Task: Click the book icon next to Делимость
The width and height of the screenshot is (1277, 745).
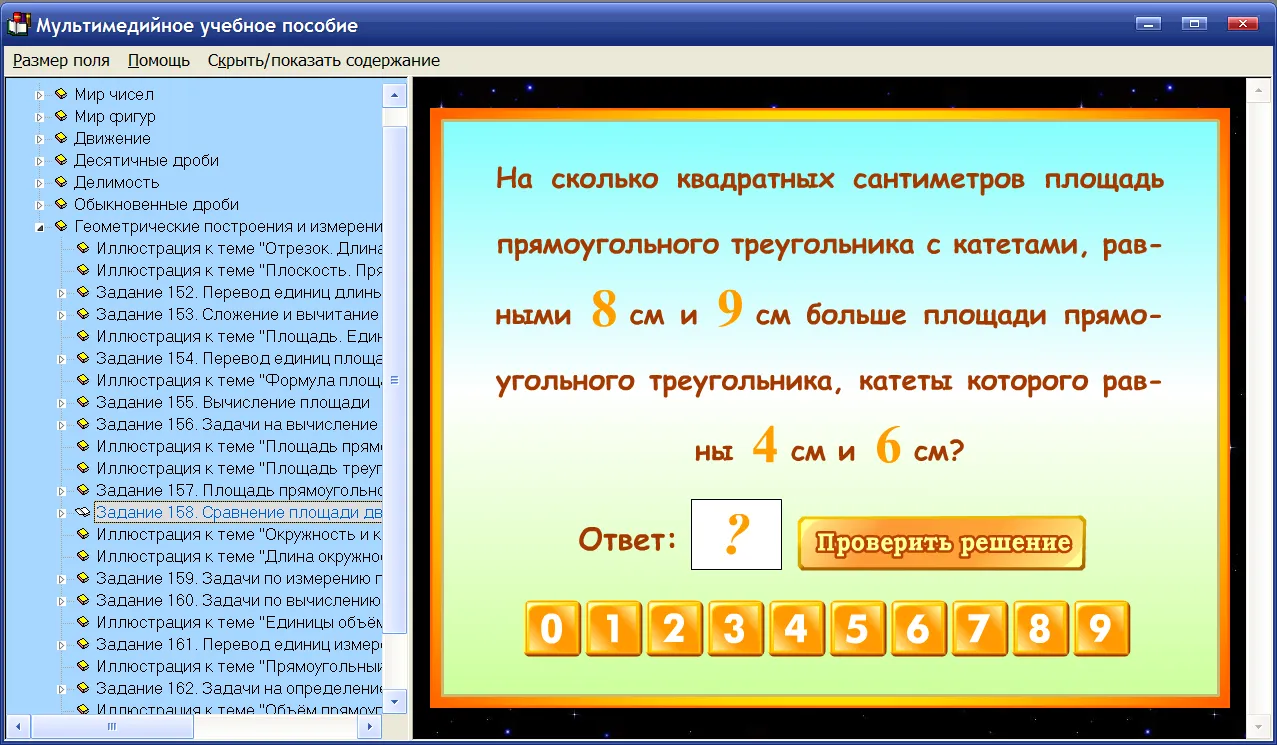Action: click(61, 182)
